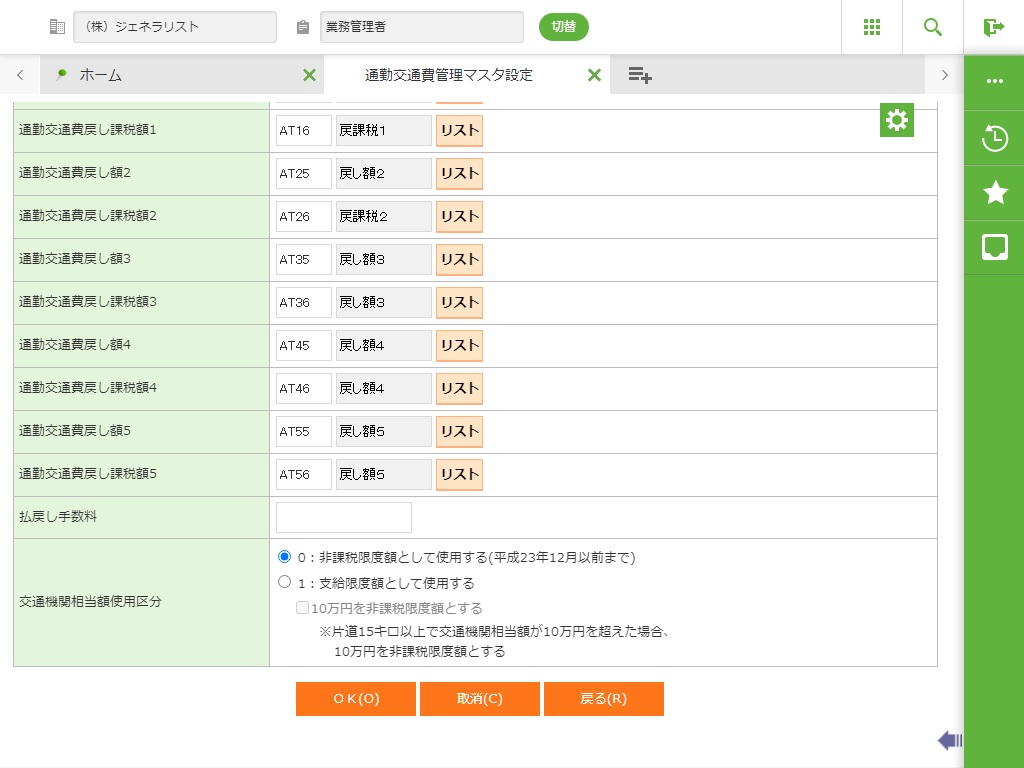Open リスト for 通勤交通費戻し課税額1

coord(459,131)
